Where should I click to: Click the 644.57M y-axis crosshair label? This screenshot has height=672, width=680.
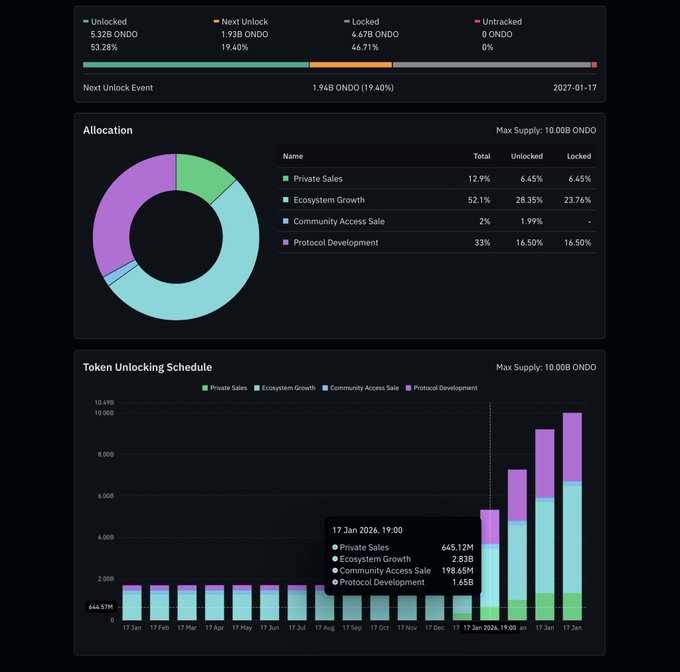click(101, 607)
